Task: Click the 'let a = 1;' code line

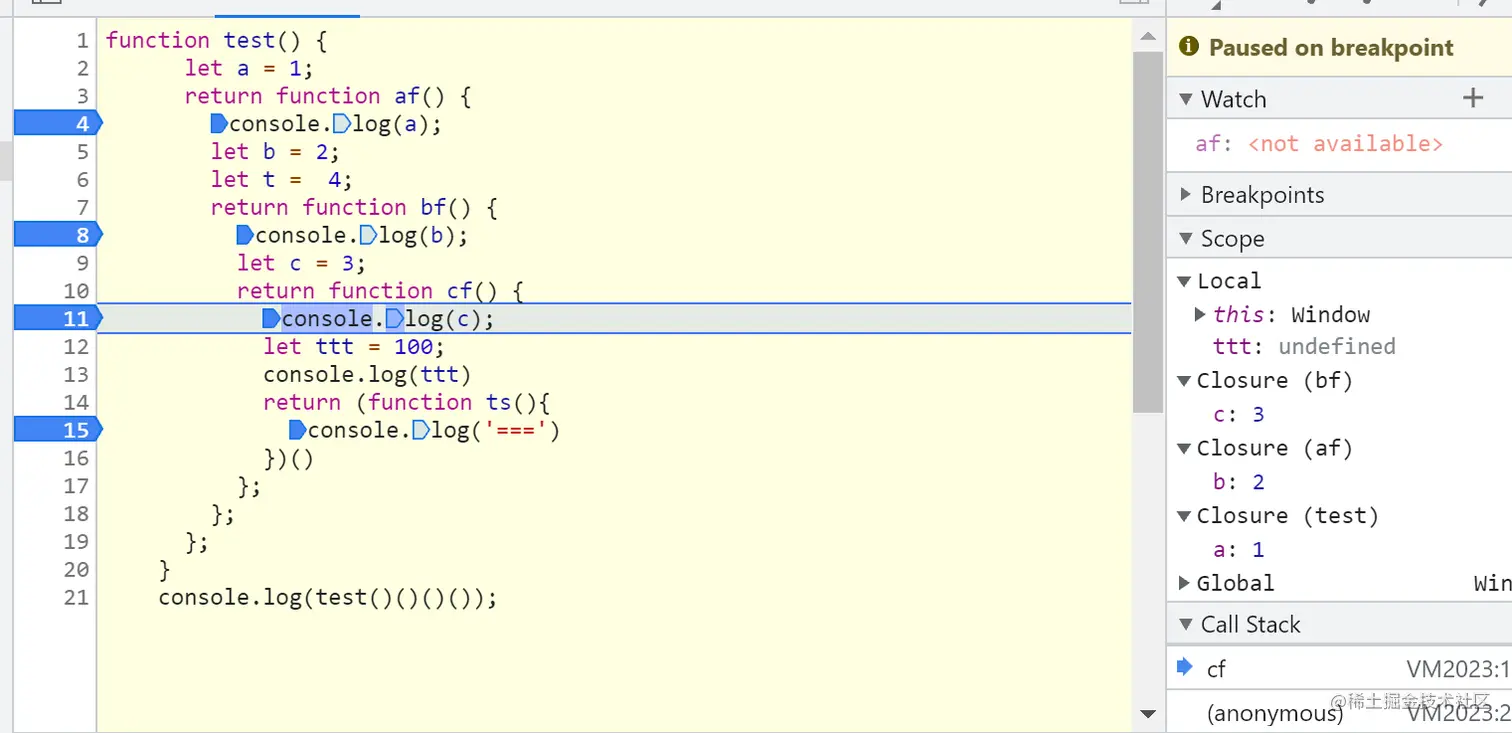Action: point(249,68)
